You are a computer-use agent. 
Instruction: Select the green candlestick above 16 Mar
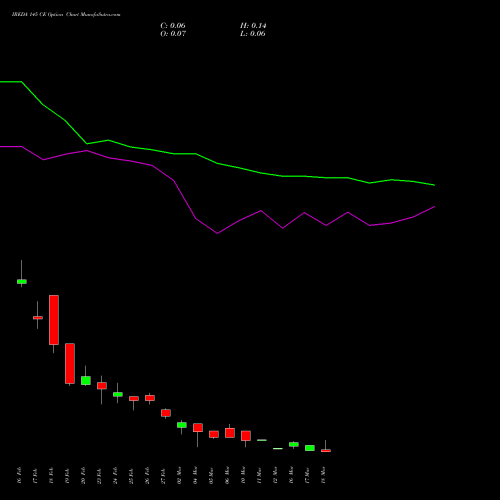[x=294, y=444]
